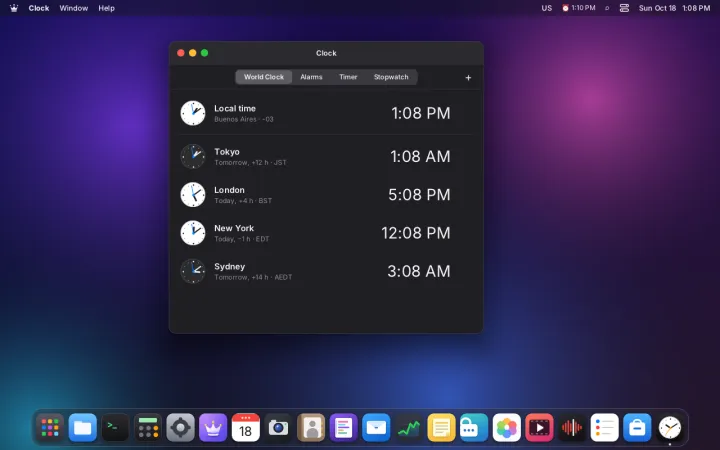Viewport: 720px width, 450px height.
Task: Click the London analog clock face
Action: (x=193, y=194)
